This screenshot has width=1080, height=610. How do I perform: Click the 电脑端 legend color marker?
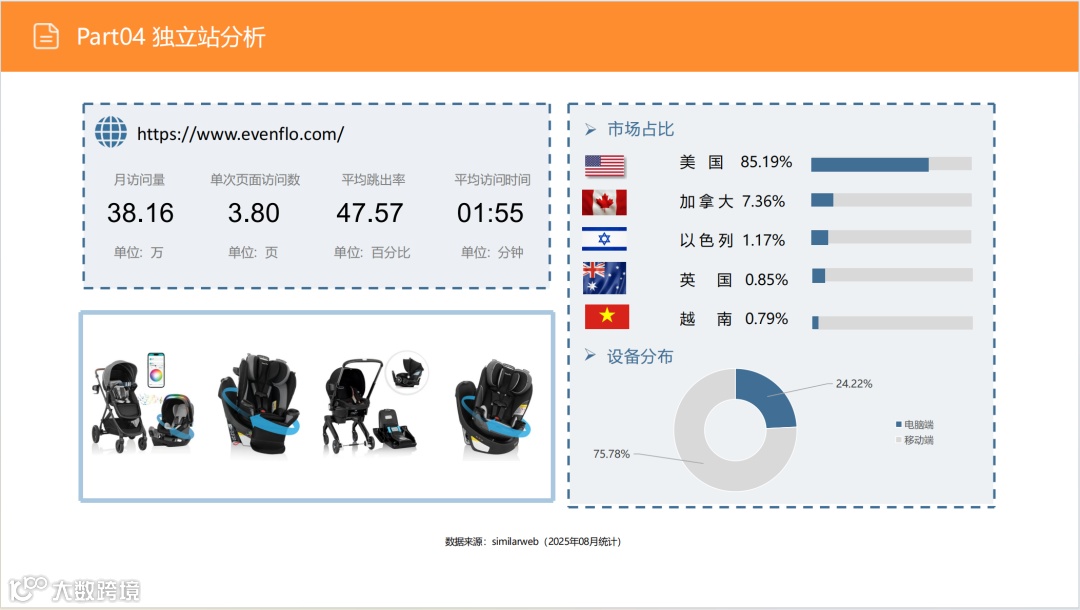898,425
